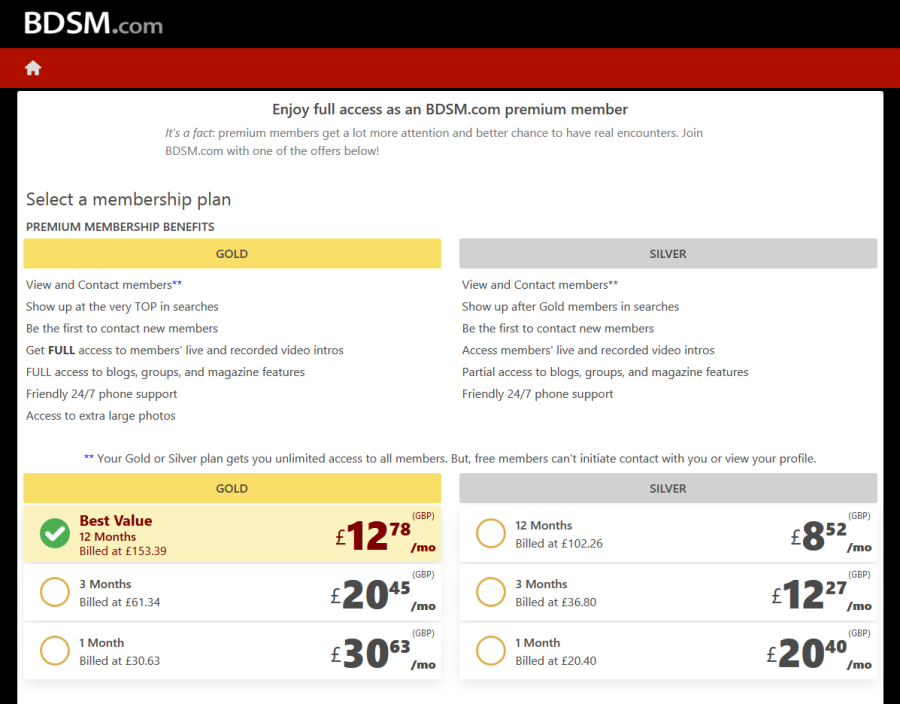Pick the Silver 12 Months plan radio button
This screenshot has height=704, width=900.
click(x=491, y=534)
